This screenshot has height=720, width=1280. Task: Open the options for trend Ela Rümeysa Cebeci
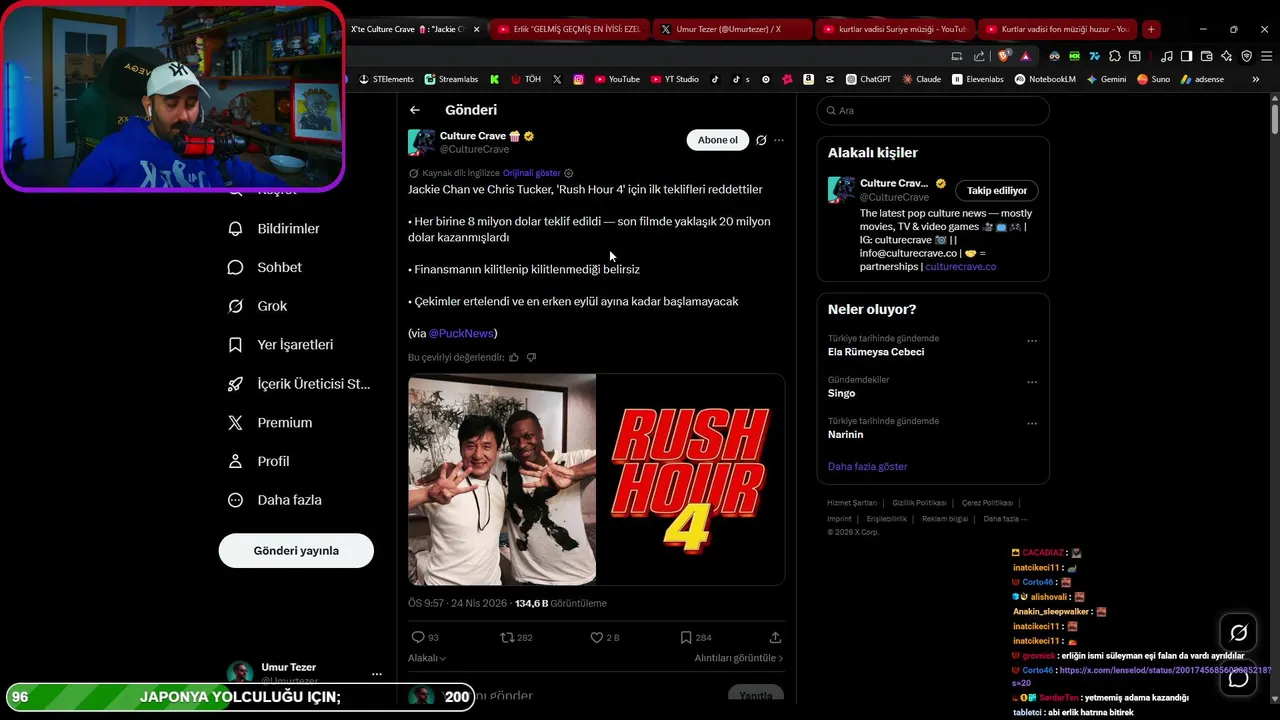click(1032, 341)
